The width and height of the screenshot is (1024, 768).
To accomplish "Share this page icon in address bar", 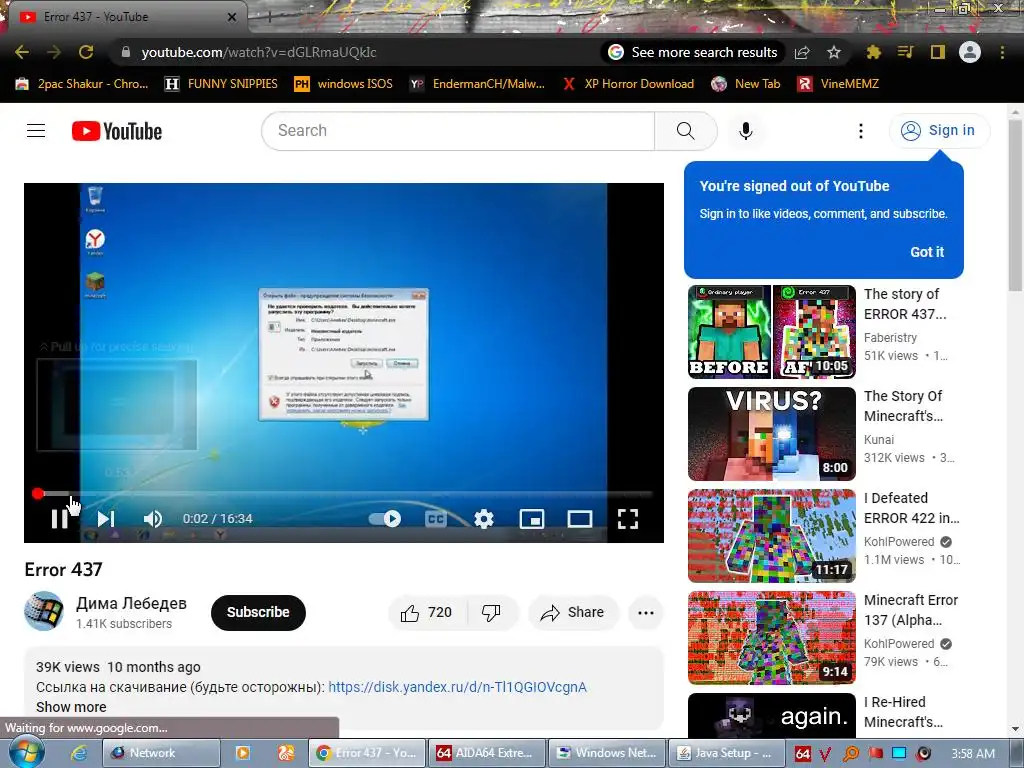I will pyautogui.click(x=802, y=52).
